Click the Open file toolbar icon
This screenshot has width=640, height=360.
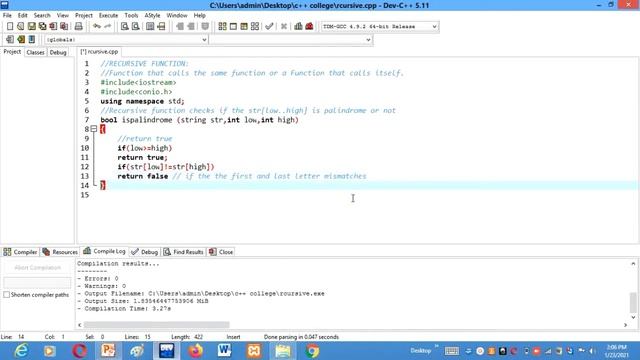20,26
